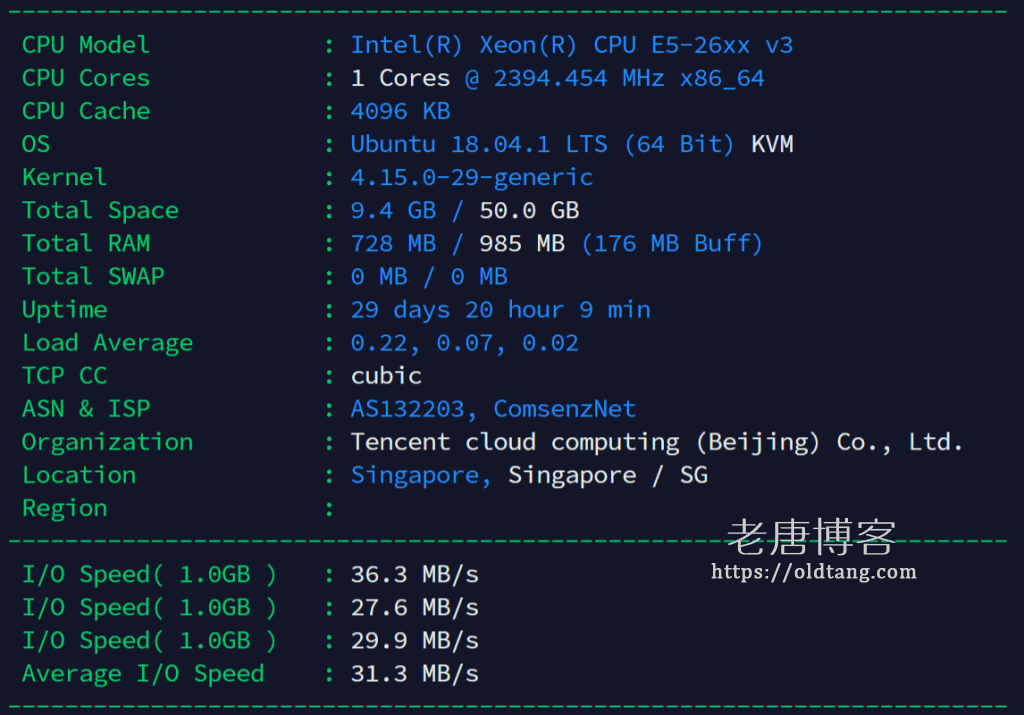Select the '0 MB / 0 MB' swap value
This screenshot has height=715, width=1024.
click(429, 277)
